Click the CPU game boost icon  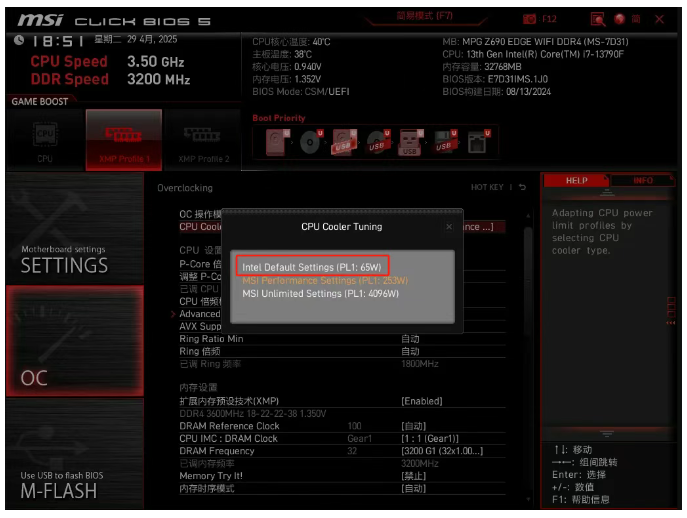point(45,140)
